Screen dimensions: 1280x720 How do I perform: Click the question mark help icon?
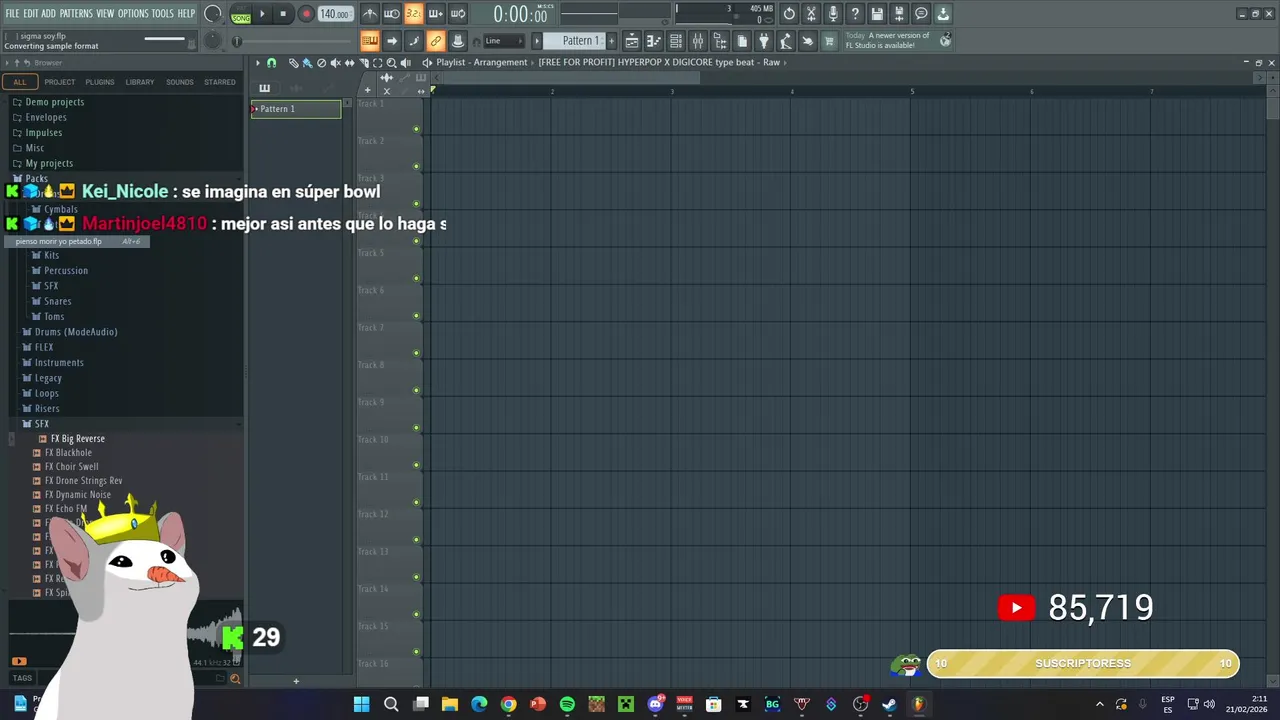(855, 14)
